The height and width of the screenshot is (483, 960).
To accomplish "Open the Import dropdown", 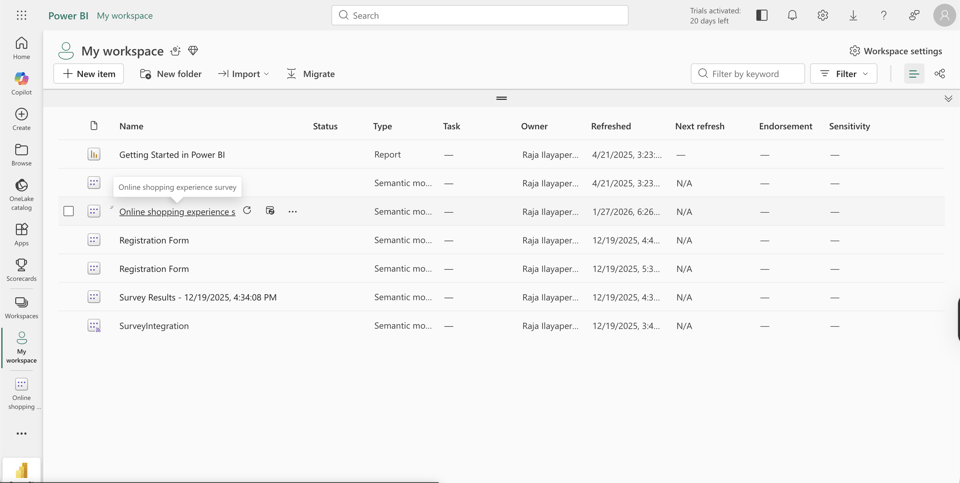I will [243, 73].
